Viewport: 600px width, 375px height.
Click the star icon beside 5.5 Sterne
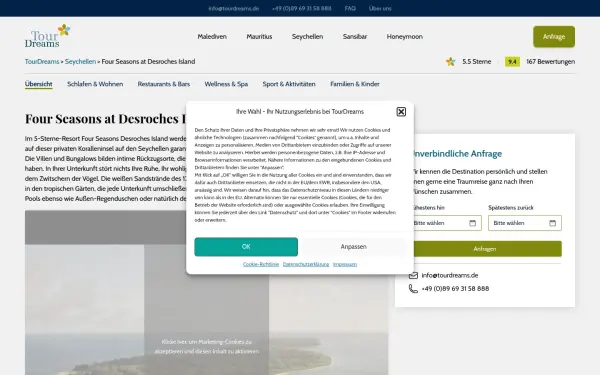click(x=450, y=62)
